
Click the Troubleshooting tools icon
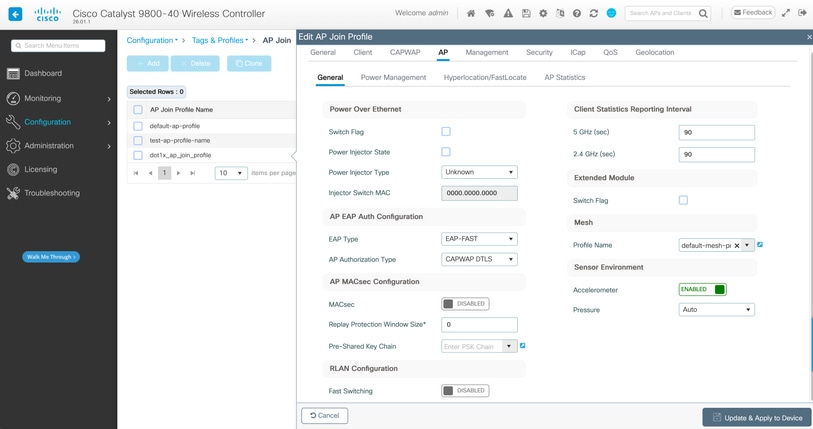tap(13, 193)
